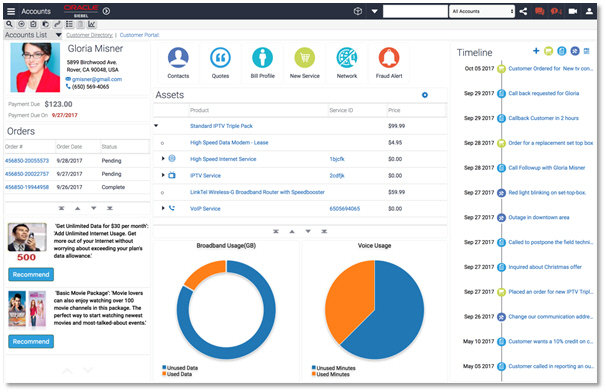Open the share icon in top bar
Screen dimensions: 606x392
[x=523, y=11]
